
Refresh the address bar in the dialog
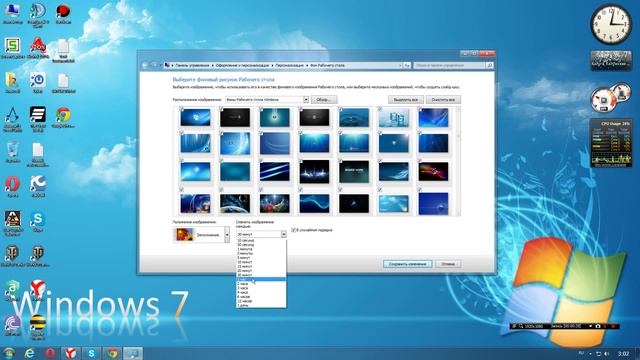[x=407, y=65]
